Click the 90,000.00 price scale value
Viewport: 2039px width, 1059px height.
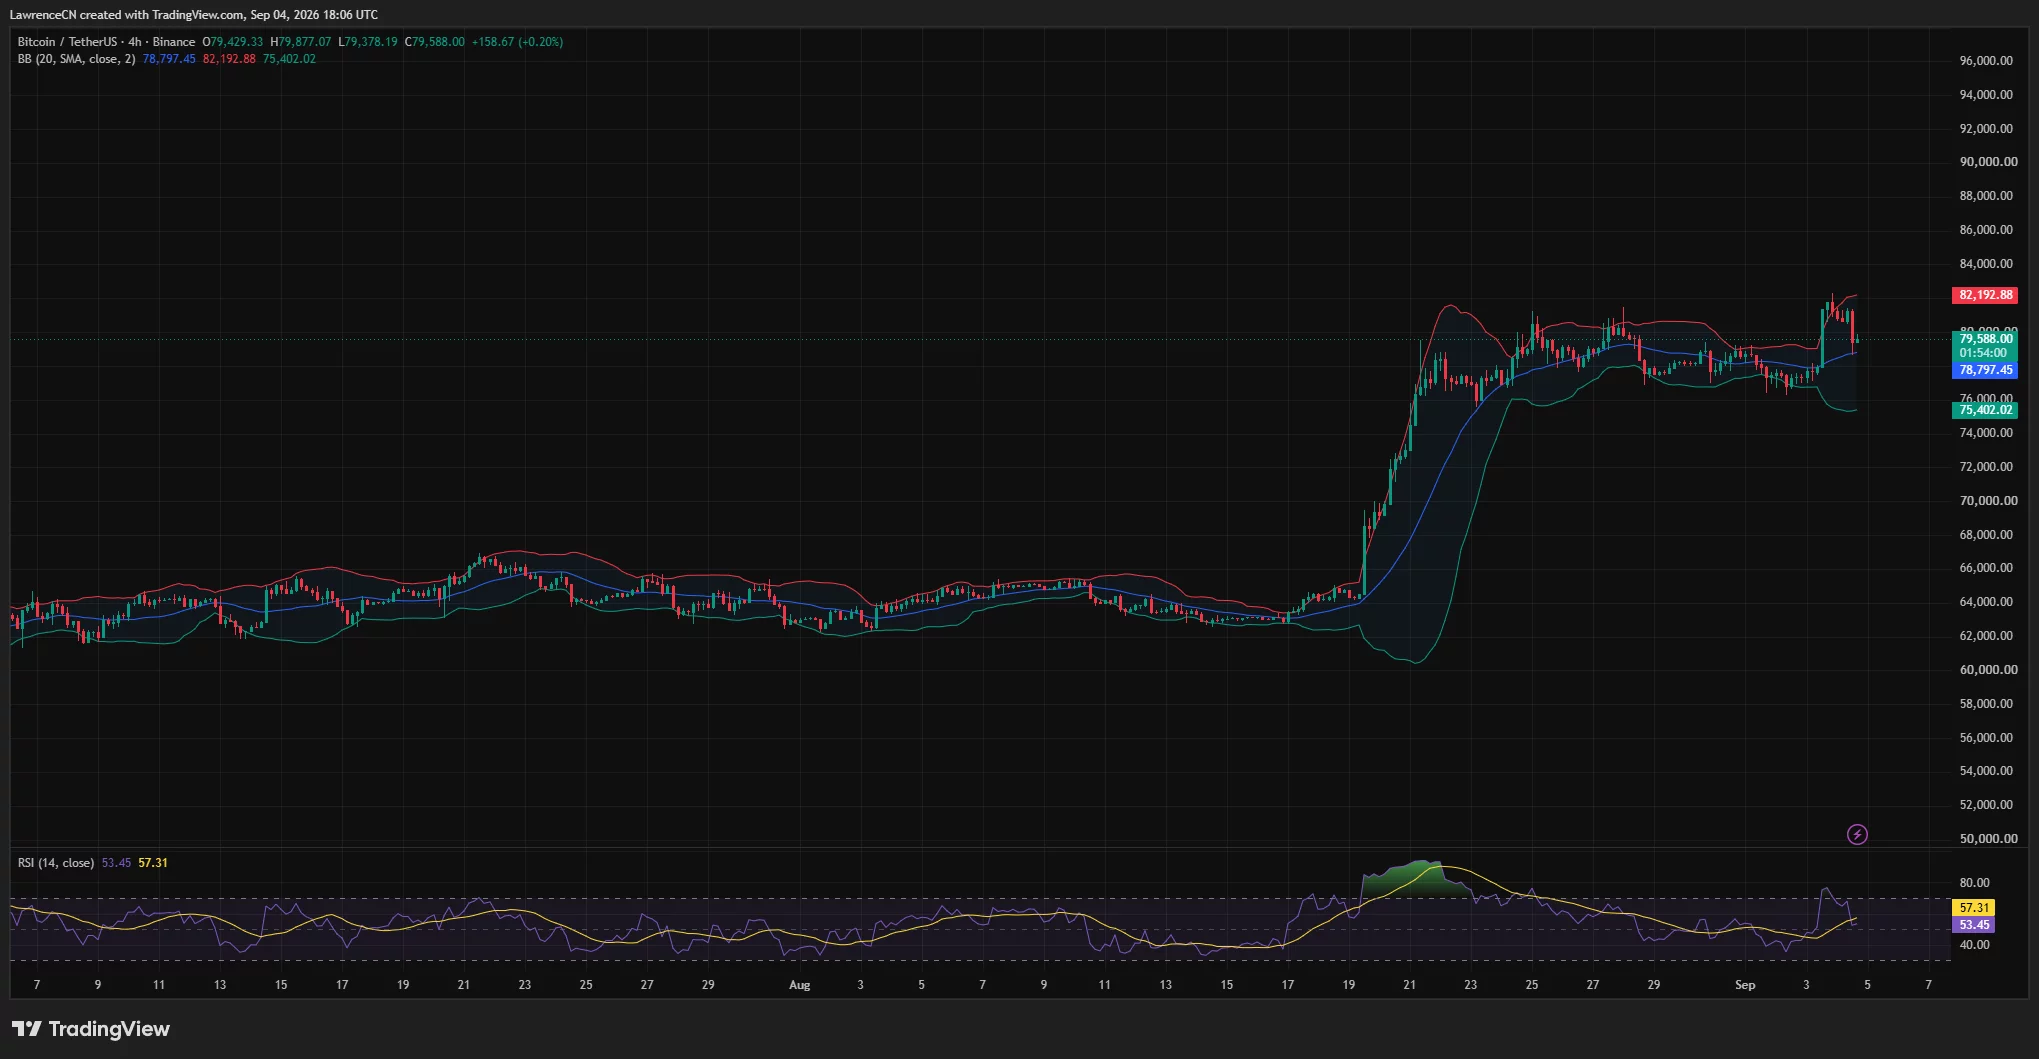coord(1988,162)
